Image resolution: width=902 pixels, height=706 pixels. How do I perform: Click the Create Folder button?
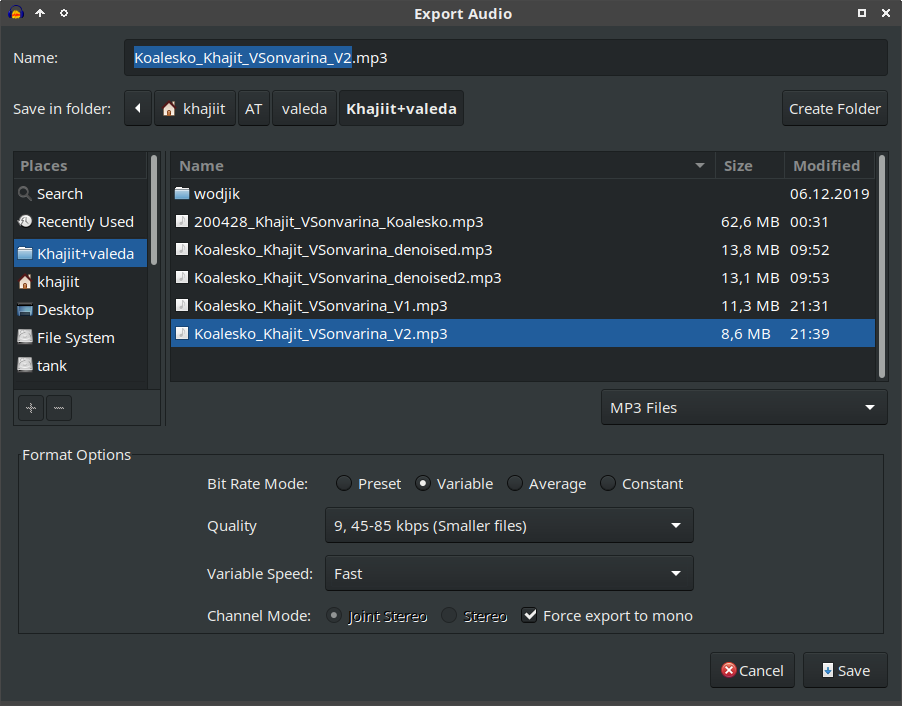click(x=834, y=109)
